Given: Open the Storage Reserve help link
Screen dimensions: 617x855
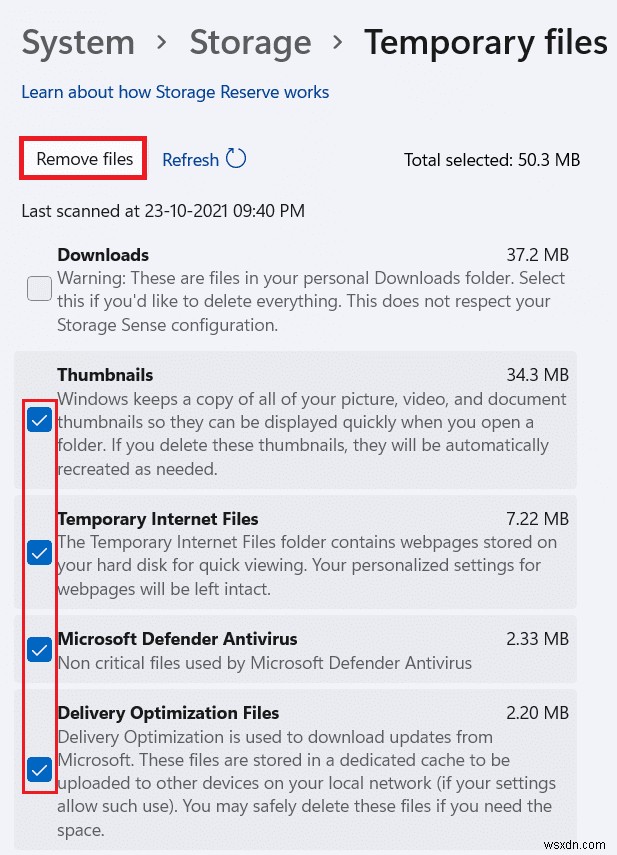Looking at the screenshot, I should [x=175, y=92].
